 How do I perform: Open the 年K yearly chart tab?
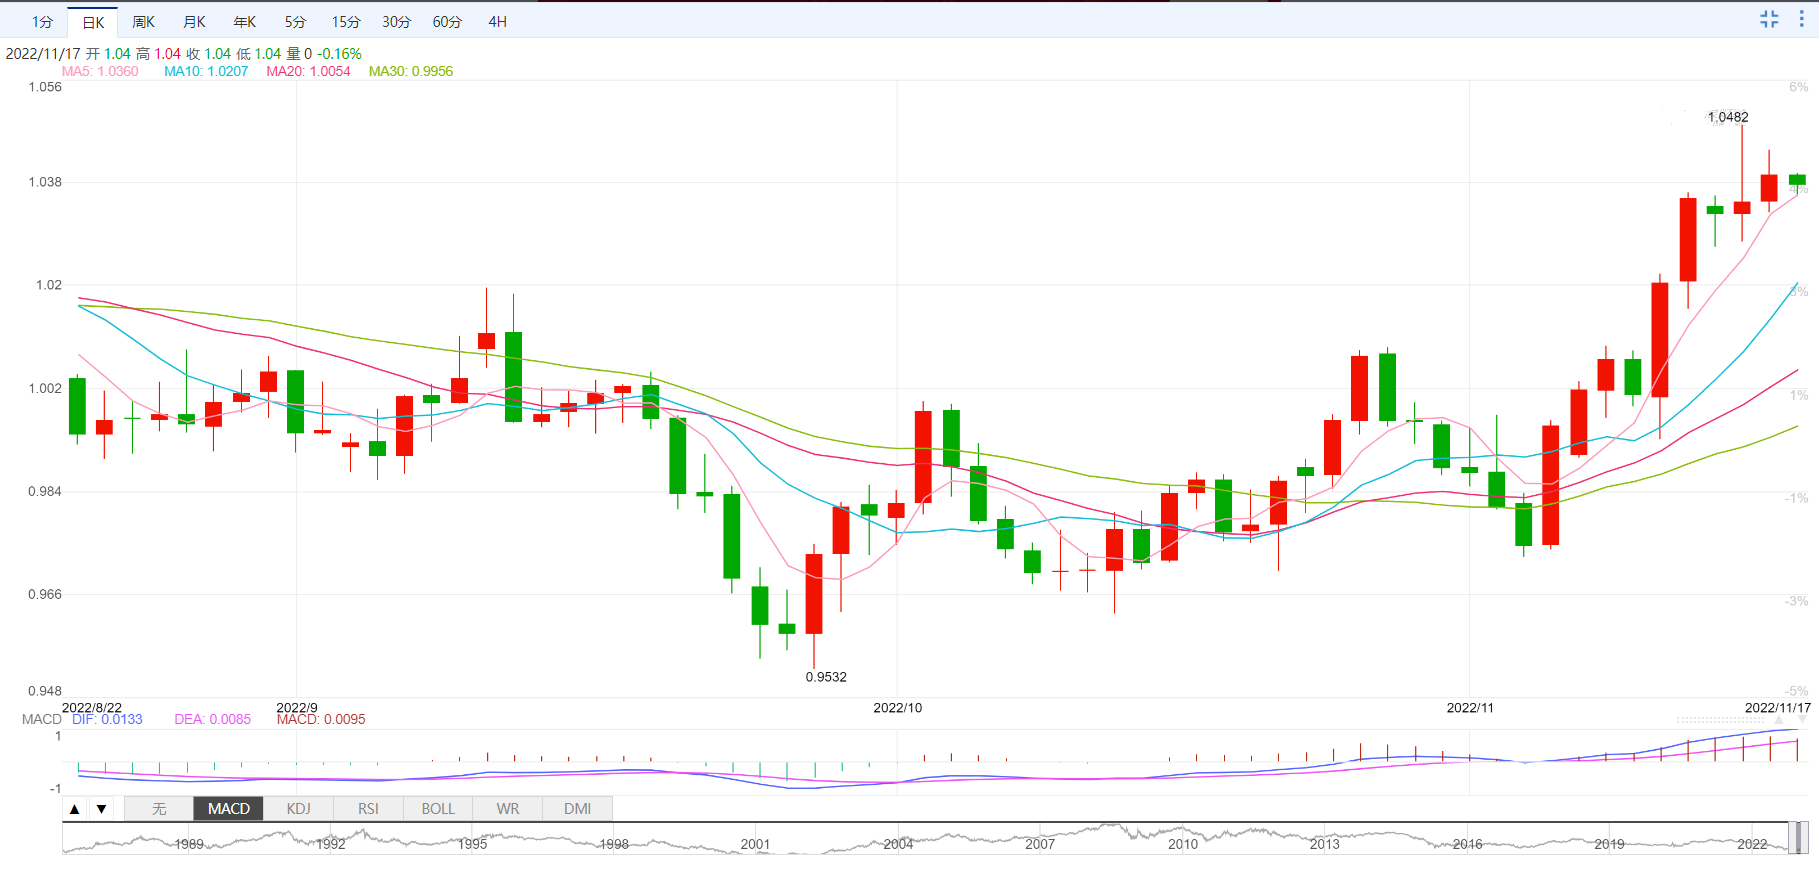point(244,22)
